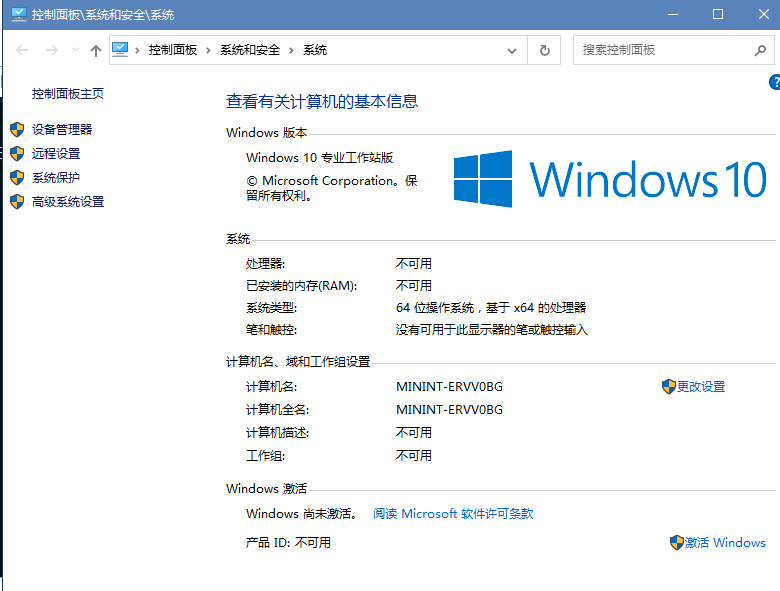Click shield icon beside 设备管理器

click(17, 129)
